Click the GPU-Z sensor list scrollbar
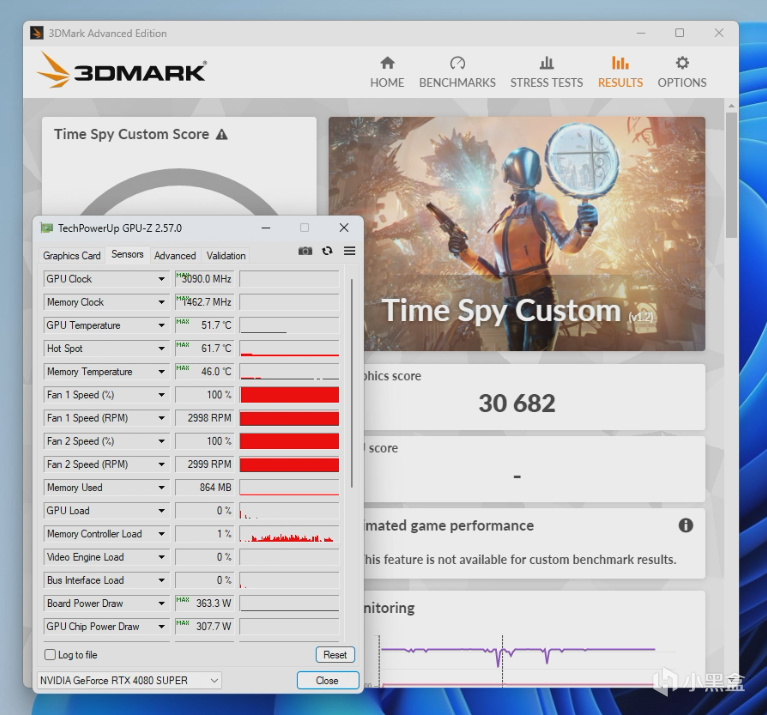Screen dimensions: 767x715 352,383
